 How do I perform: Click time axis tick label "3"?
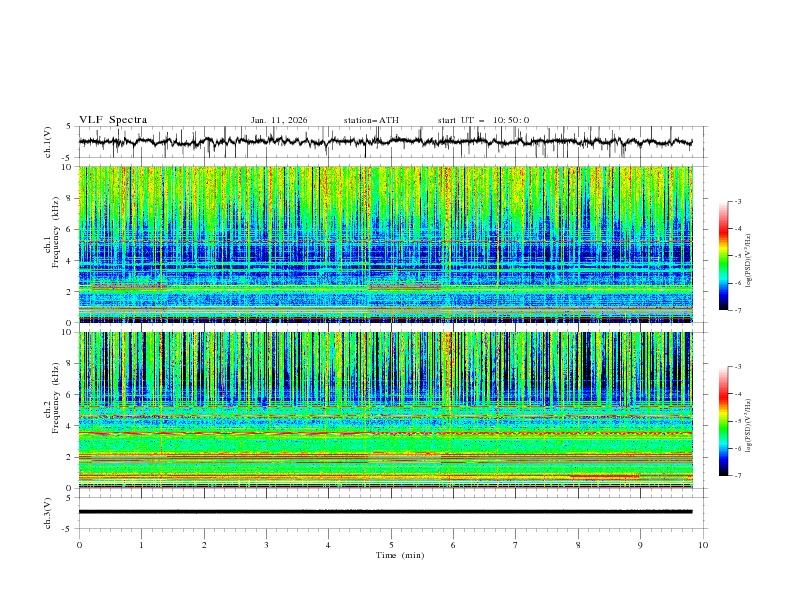tap(266, 545)
